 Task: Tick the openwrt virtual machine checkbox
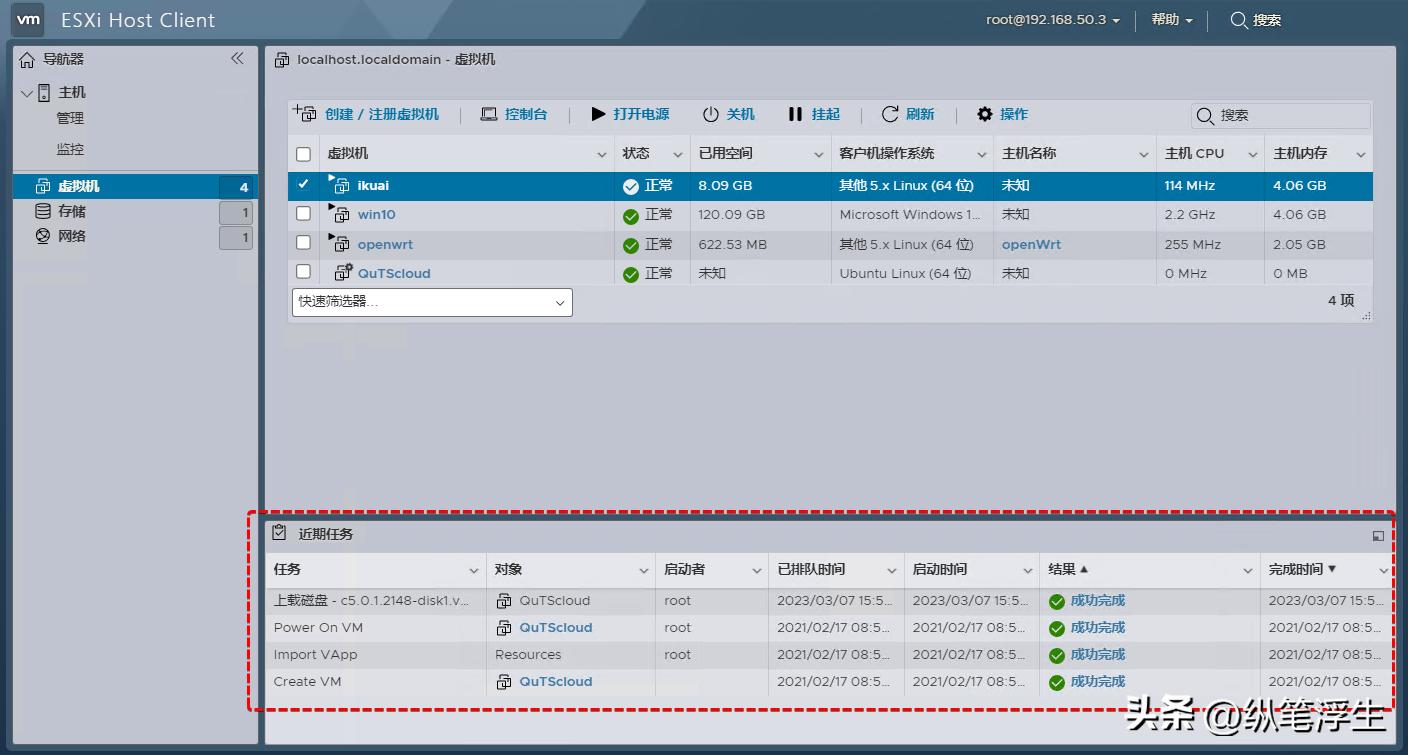[x=304, y=243]
